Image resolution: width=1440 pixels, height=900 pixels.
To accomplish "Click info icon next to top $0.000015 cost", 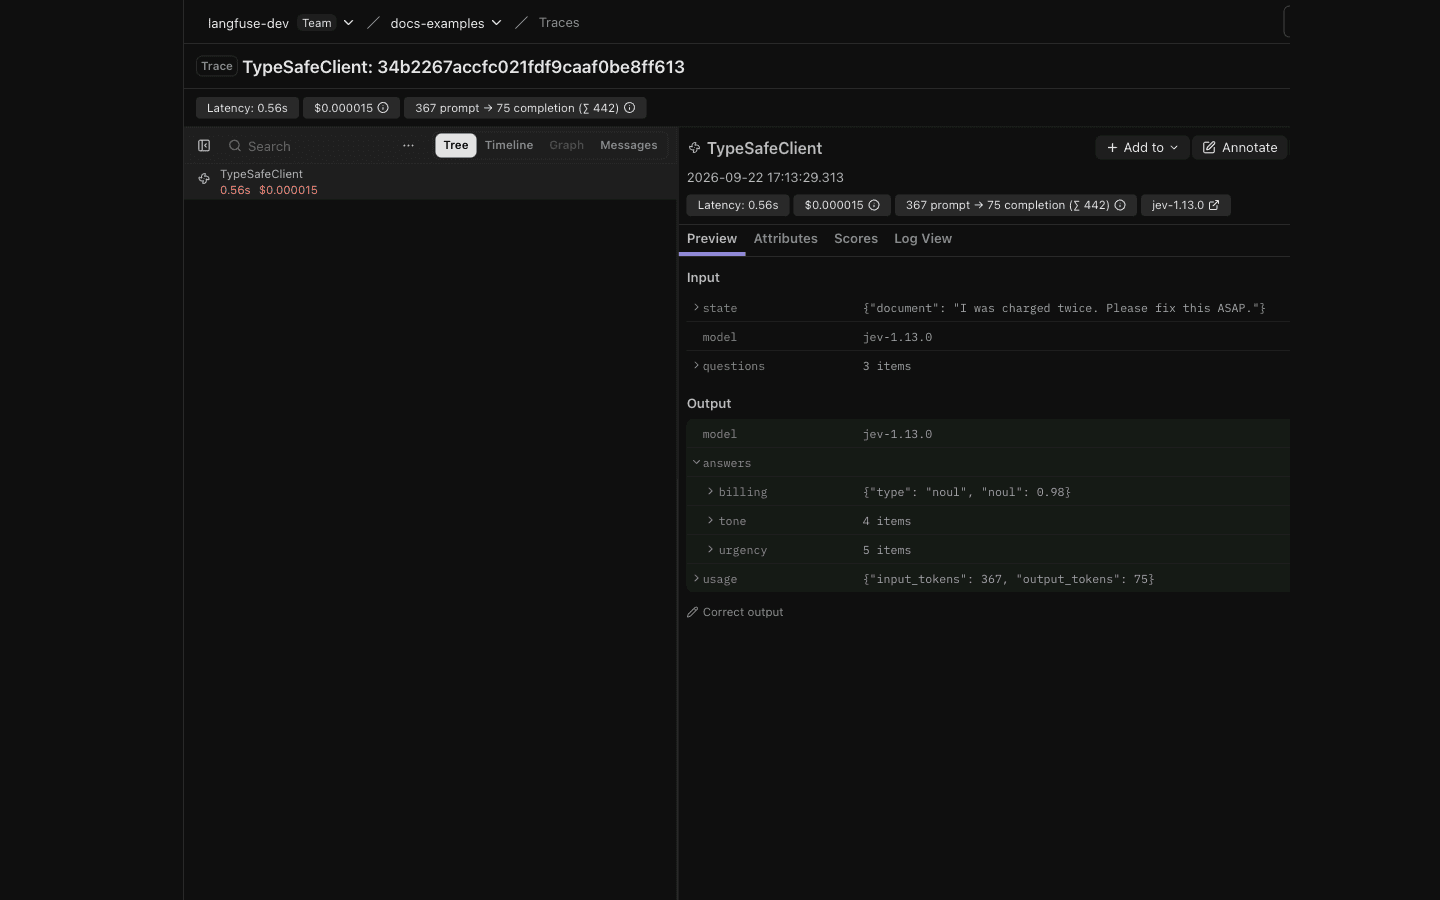I will click(383, 108).
